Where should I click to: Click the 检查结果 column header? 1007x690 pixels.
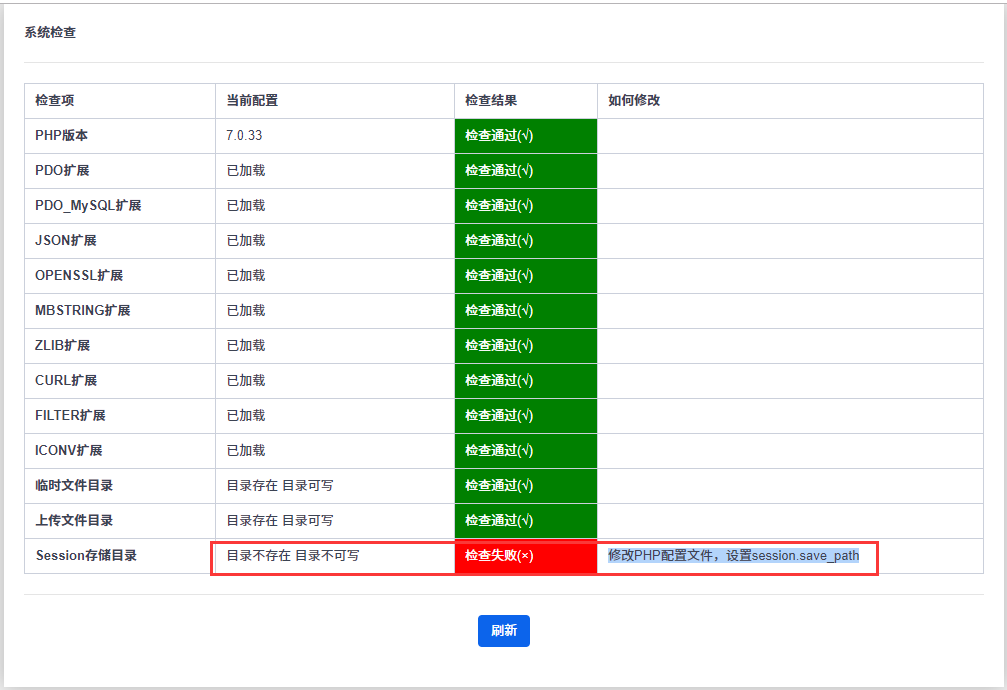[x=491, y=101]
